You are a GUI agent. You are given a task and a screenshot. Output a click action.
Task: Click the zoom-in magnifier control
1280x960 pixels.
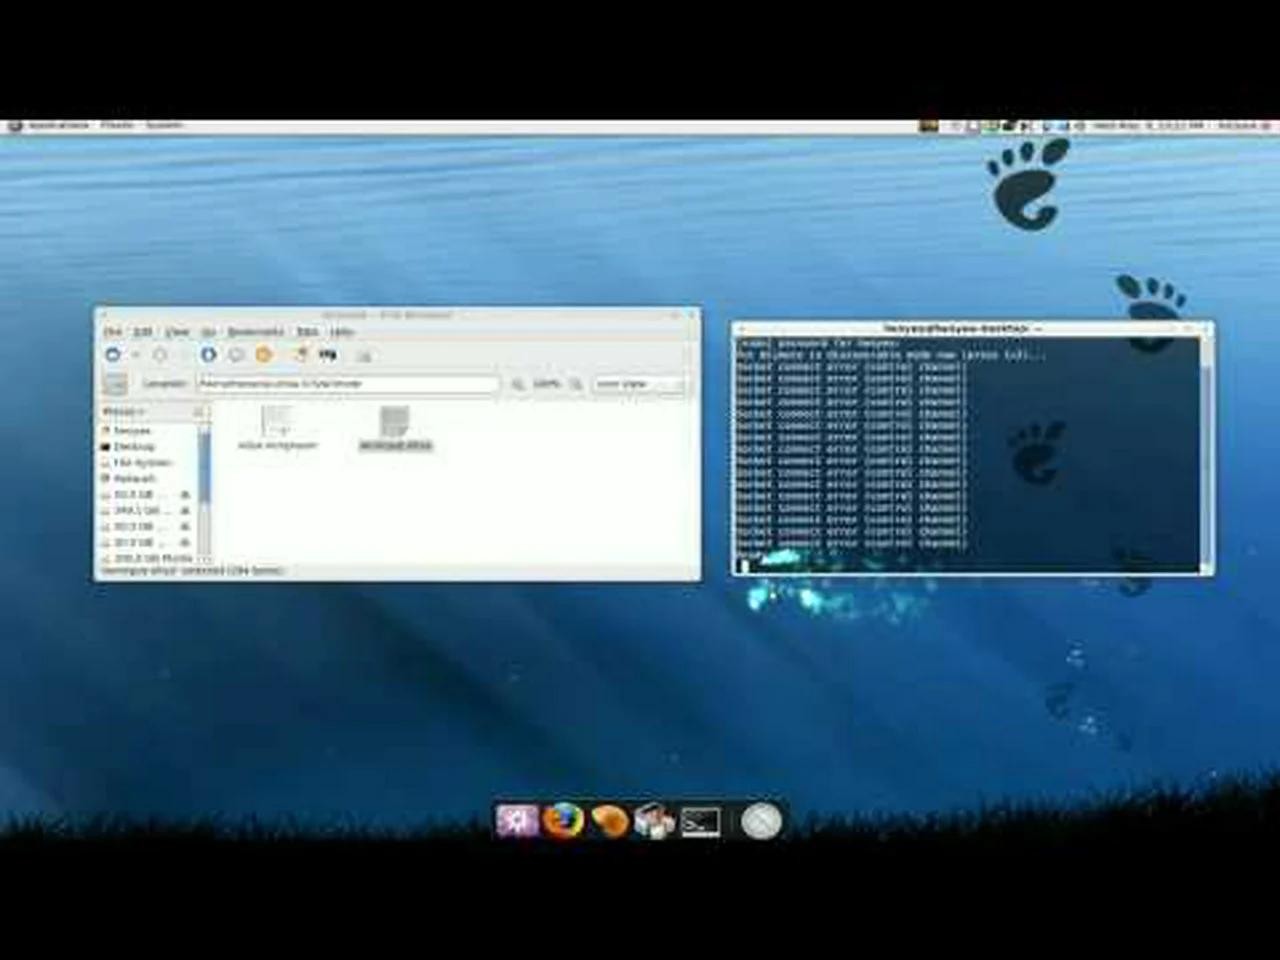[x=577, y=384]
